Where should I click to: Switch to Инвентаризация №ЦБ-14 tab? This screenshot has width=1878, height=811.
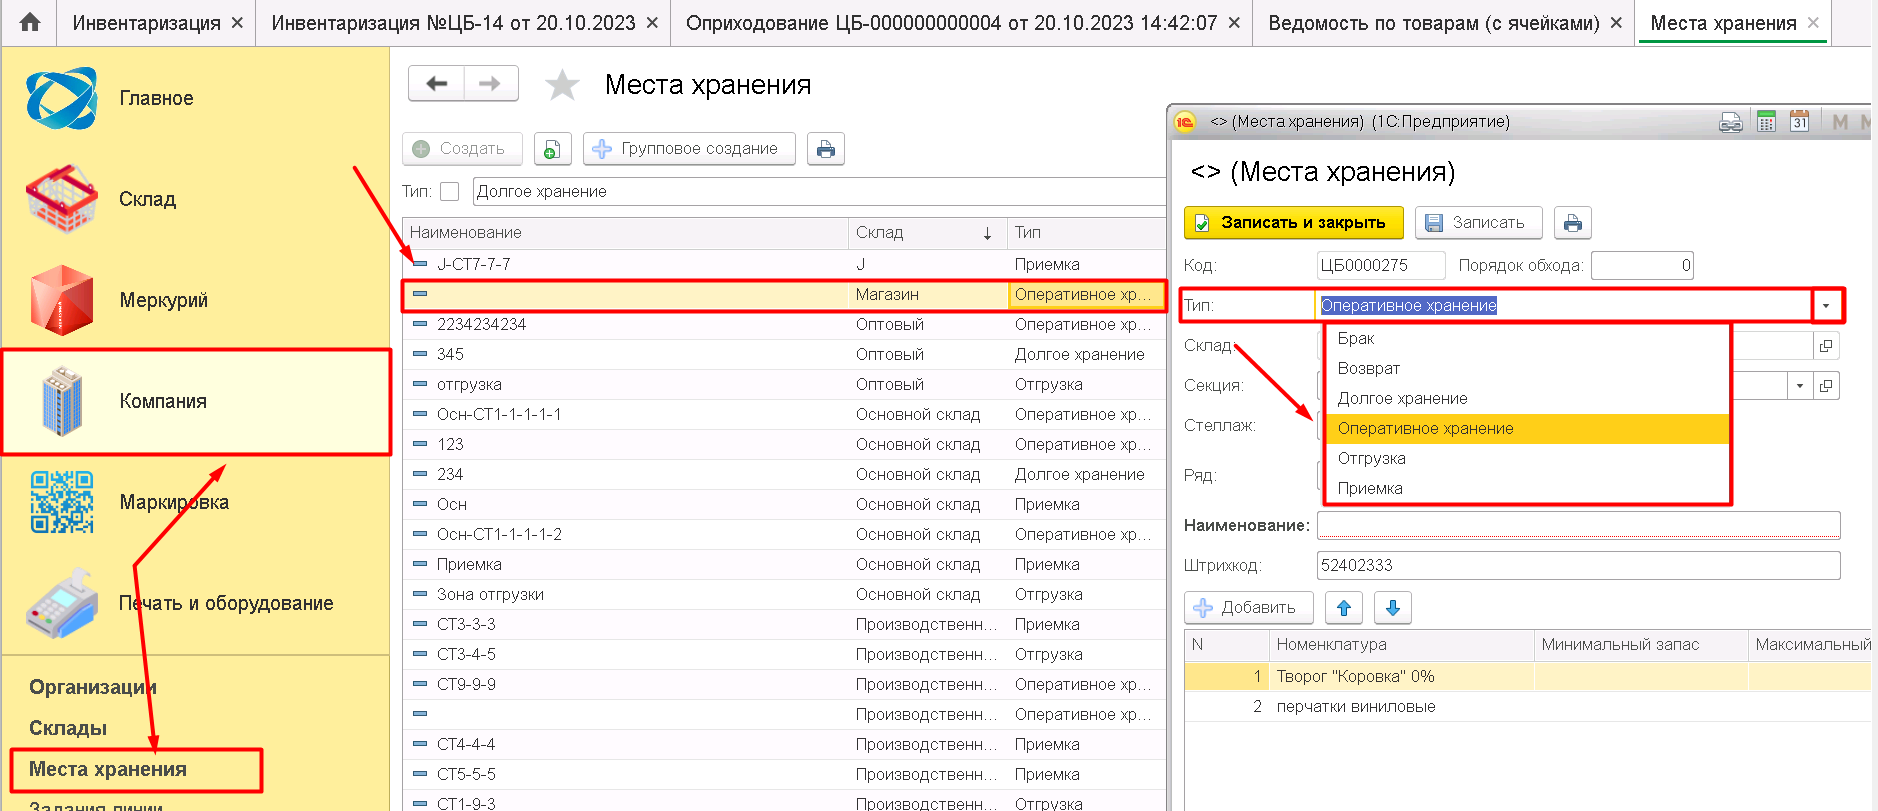453,23
